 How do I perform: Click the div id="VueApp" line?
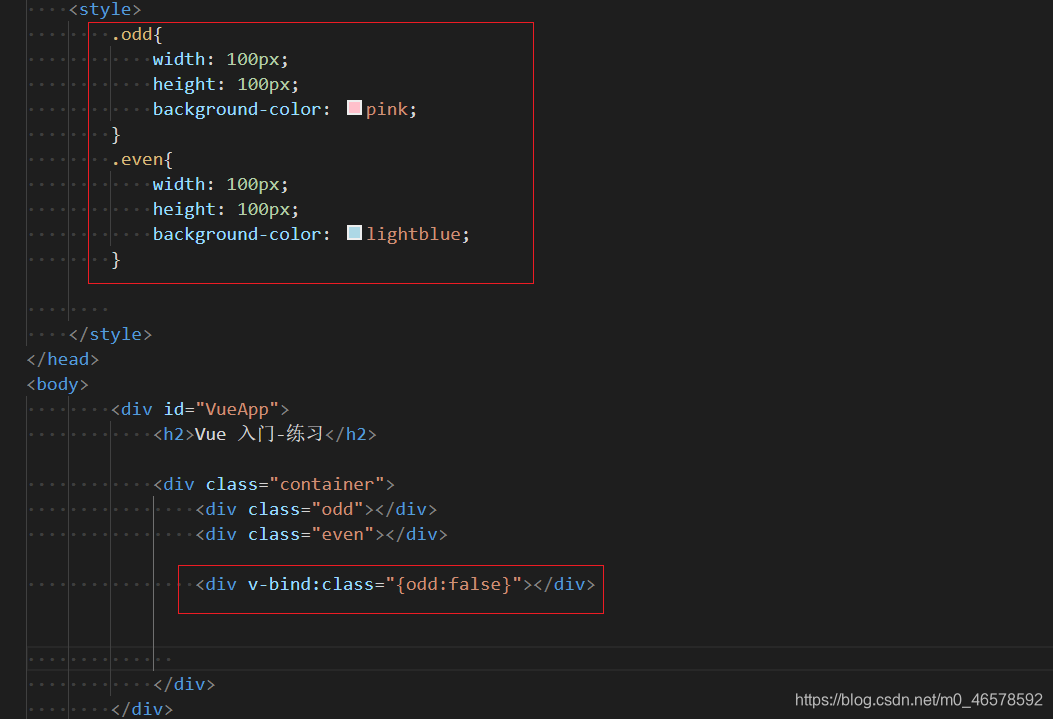(x=200, y=410)
